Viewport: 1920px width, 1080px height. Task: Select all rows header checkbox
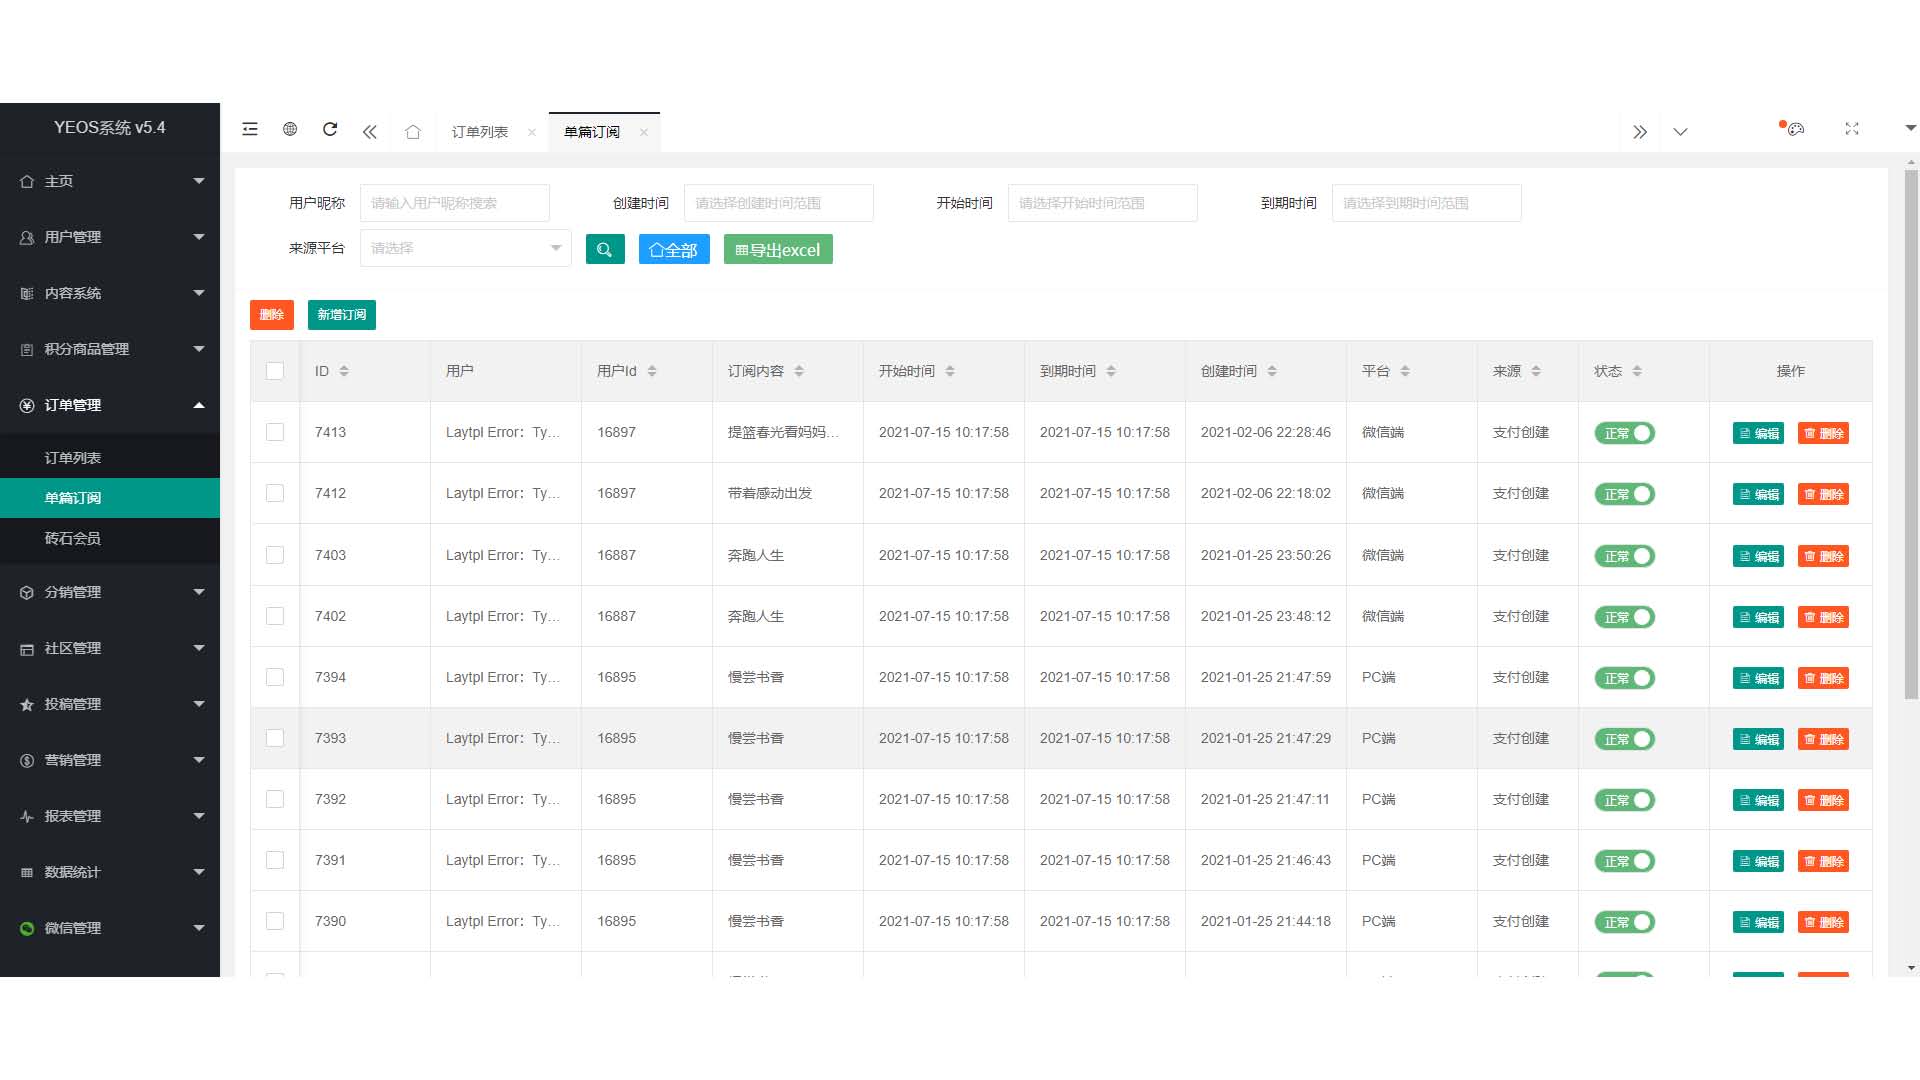pos(275,371)
